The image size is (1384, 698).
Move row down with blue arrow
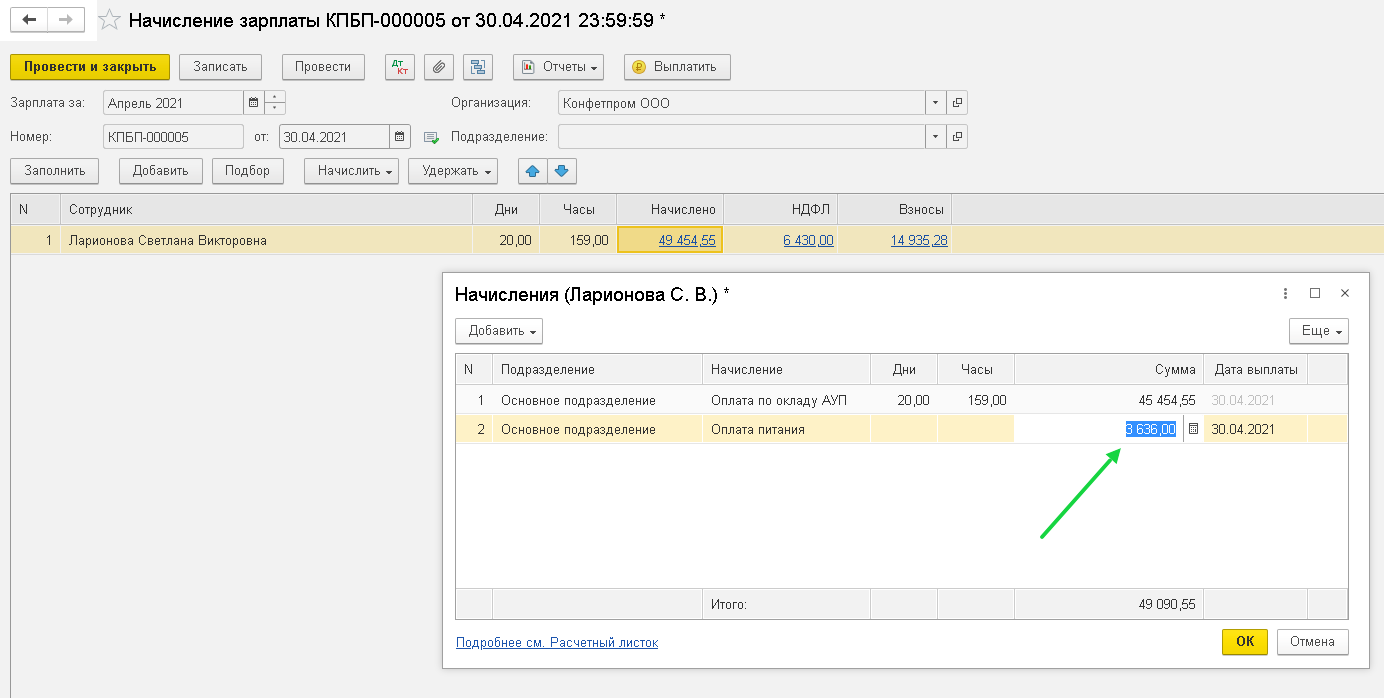pos(562,171)
